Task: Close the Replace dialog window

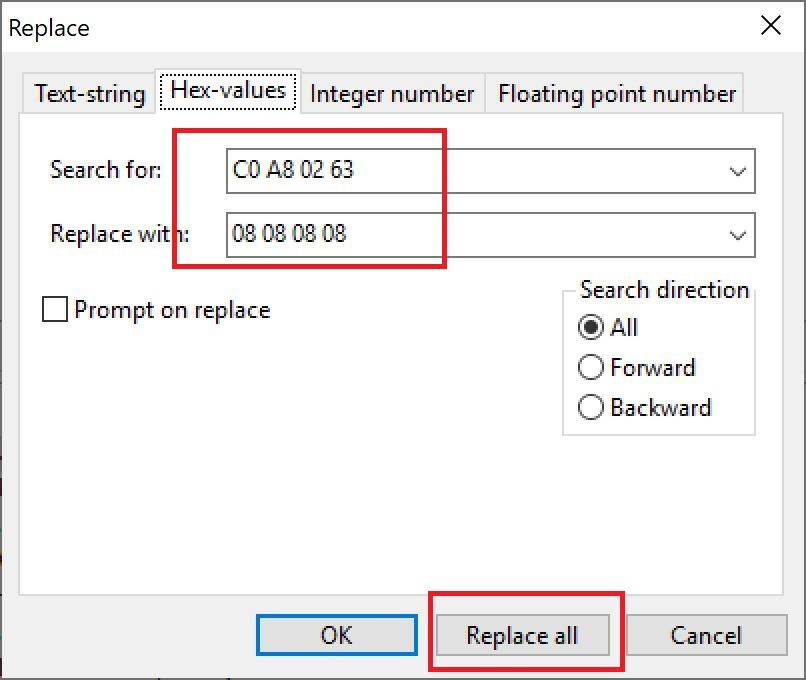Action: tap(771, 27)
